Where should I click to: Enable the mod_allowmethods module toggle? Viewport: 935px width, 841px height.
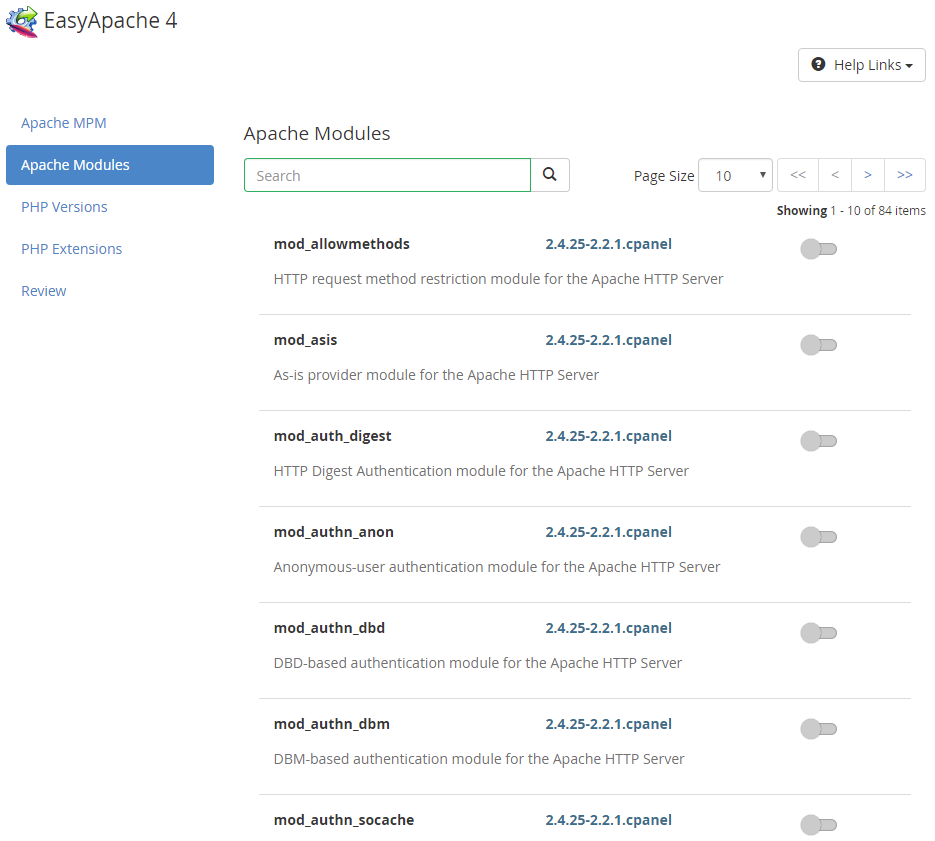(x=819, y=249)
